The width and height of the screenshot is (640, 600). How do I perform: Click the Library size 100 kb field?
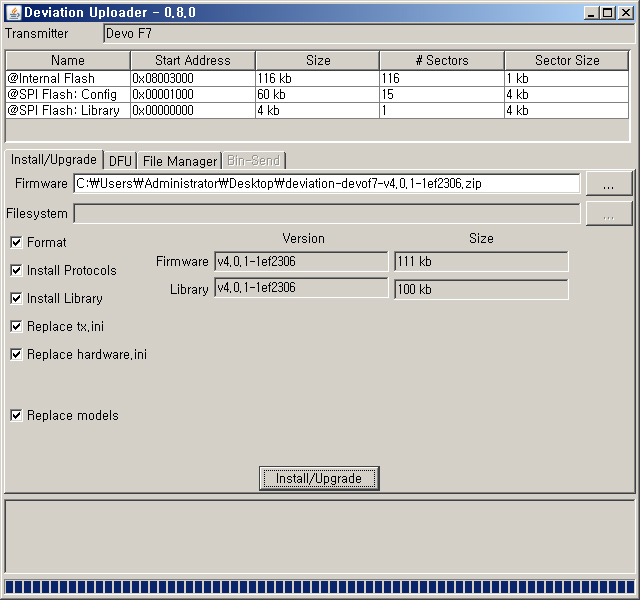(x=481, y=289)
